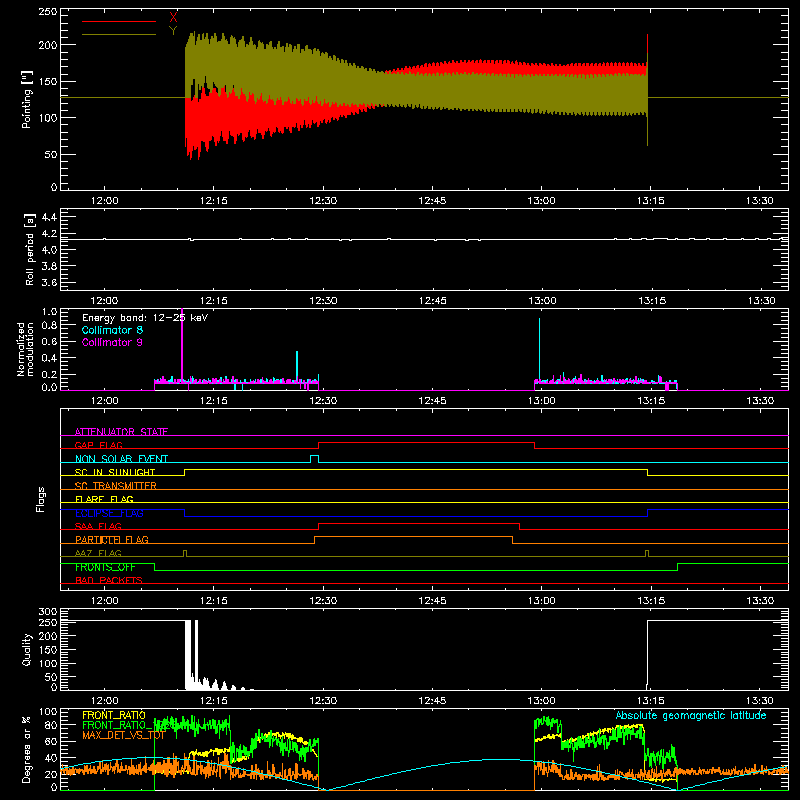This screenshot has height=800, width=800.
Task: Click the 'Absolute geomagnetic latitude' label
Action: [x=691, y=715]
